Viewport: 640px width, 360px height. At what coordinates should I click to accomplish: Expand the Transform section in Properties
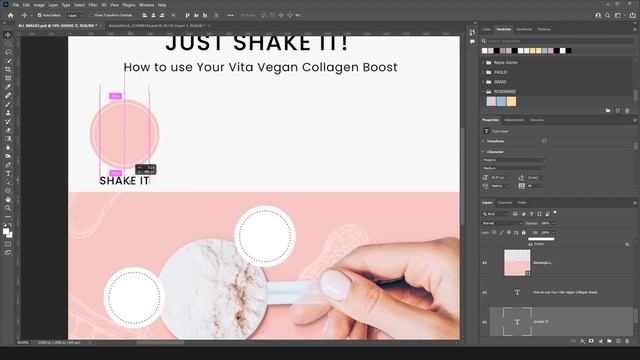pos(484,141)
